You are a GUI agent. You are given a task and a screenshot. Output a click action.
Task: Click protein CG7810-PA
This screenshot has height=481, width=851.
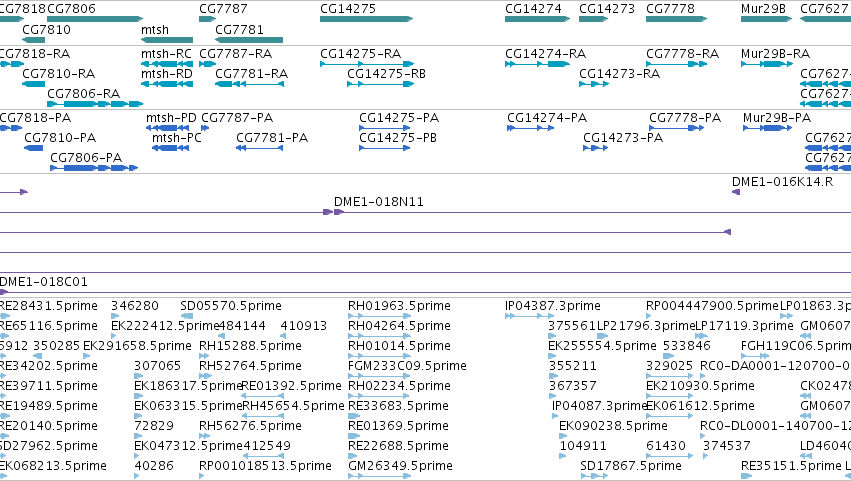click(x=34, y=148)
